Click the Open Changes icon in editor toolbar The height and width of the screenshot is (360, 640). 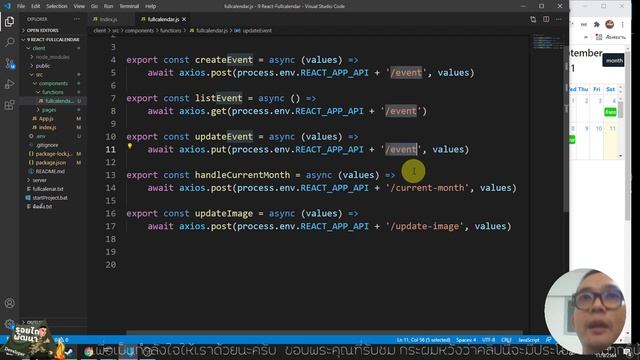click(533, 19)
